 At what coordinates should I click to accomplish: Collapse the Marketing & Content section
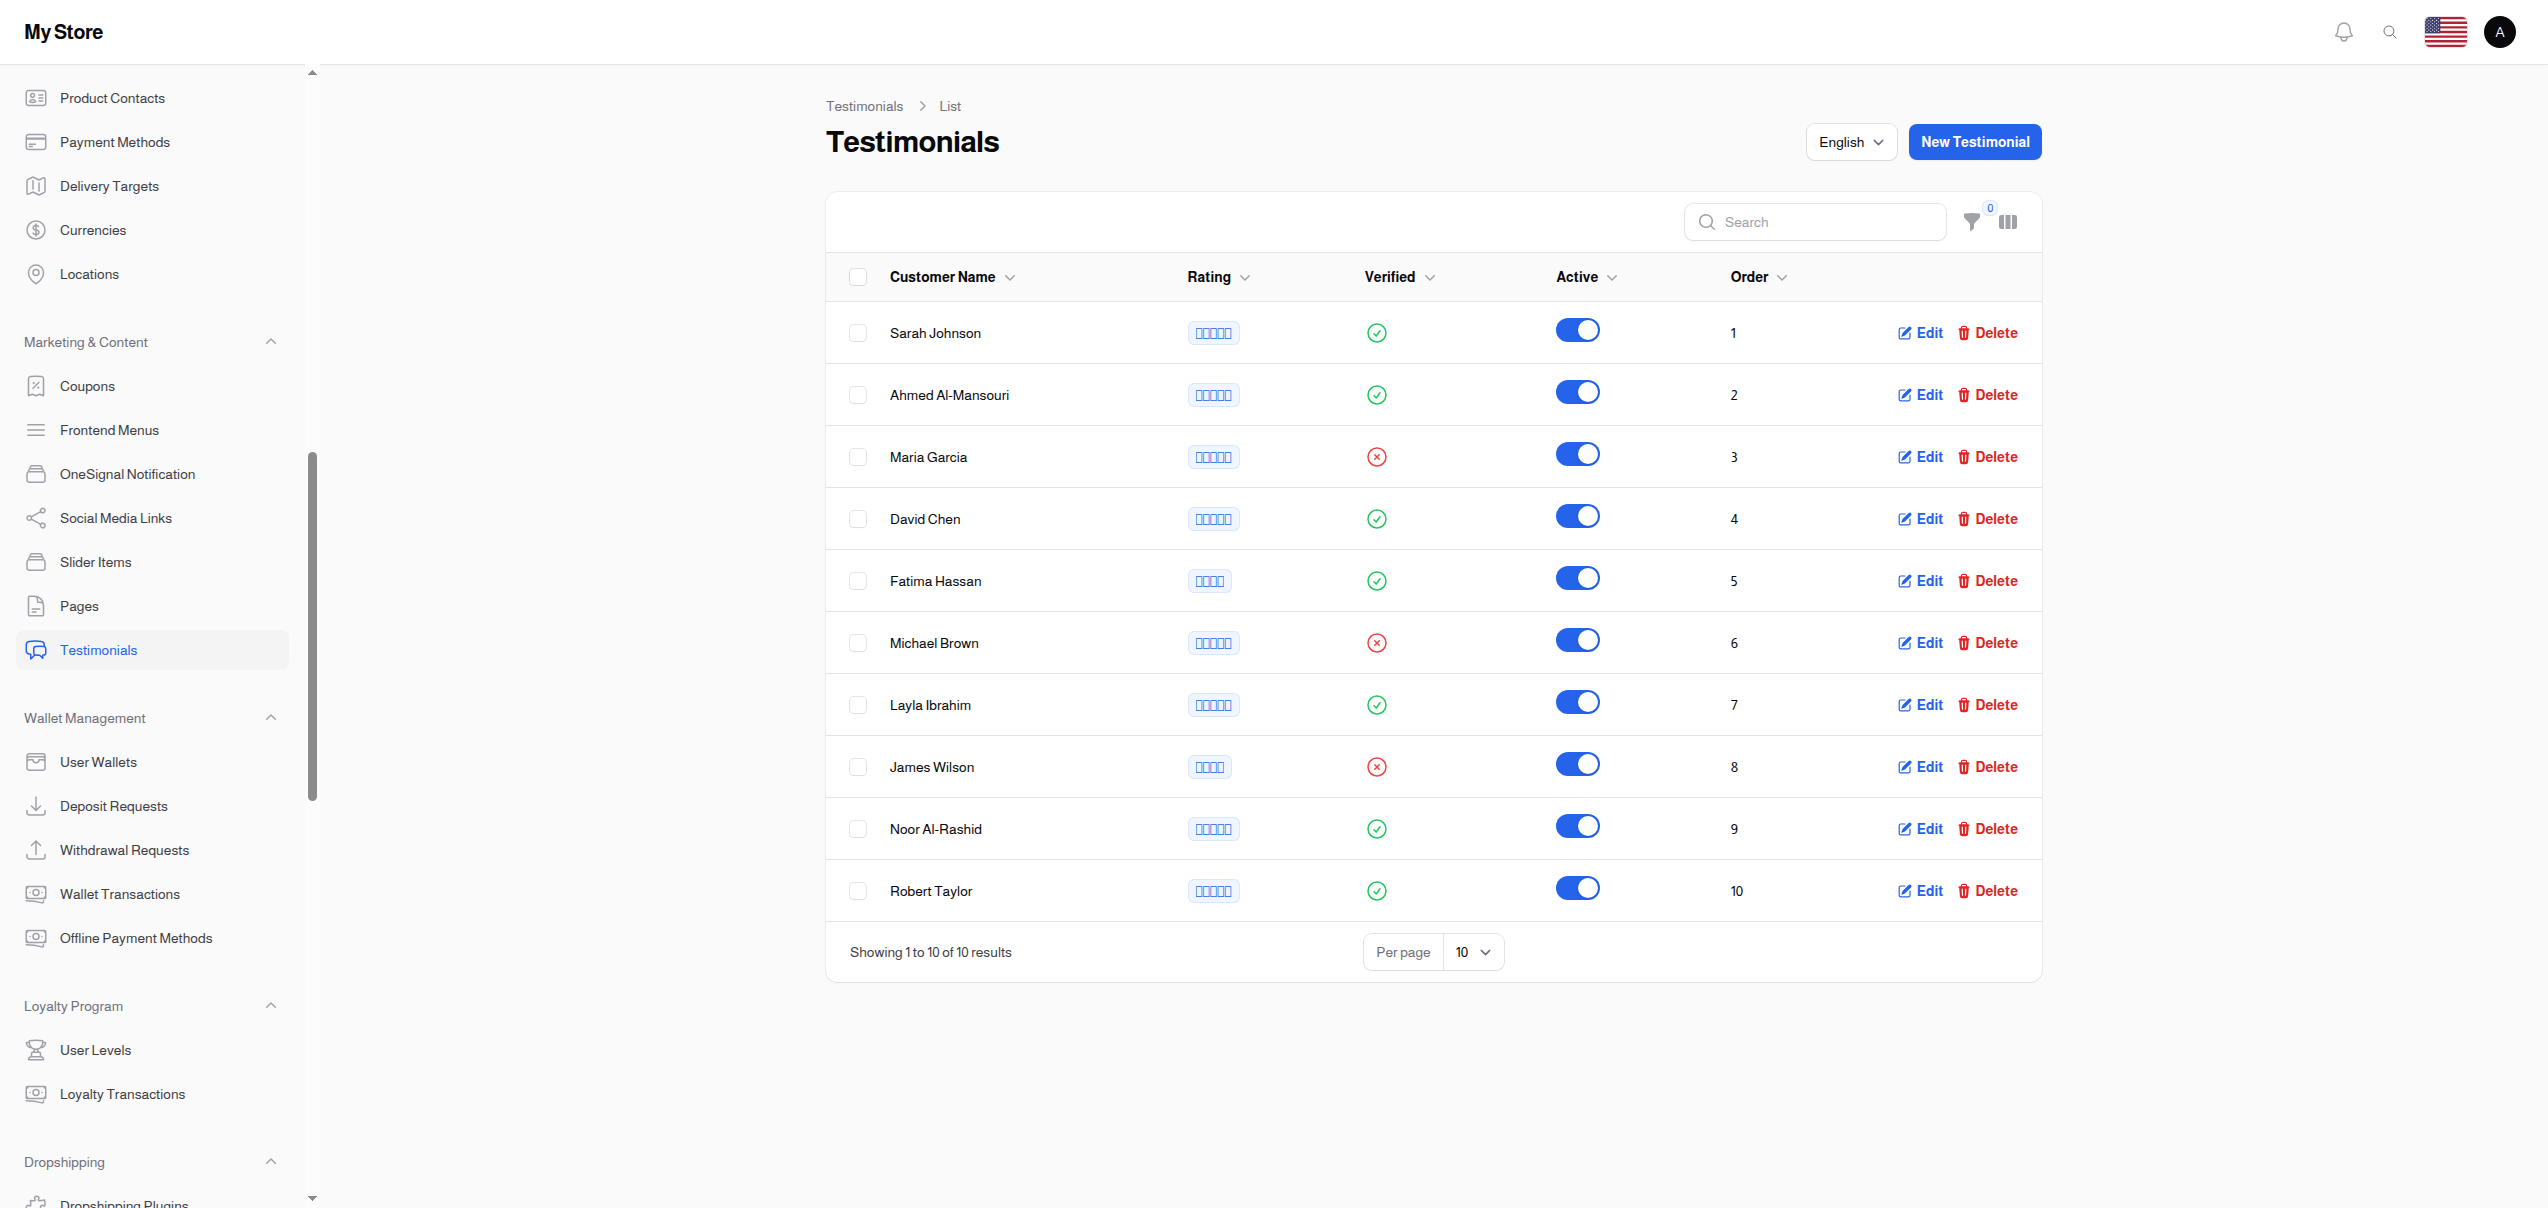tap(270, 341)
